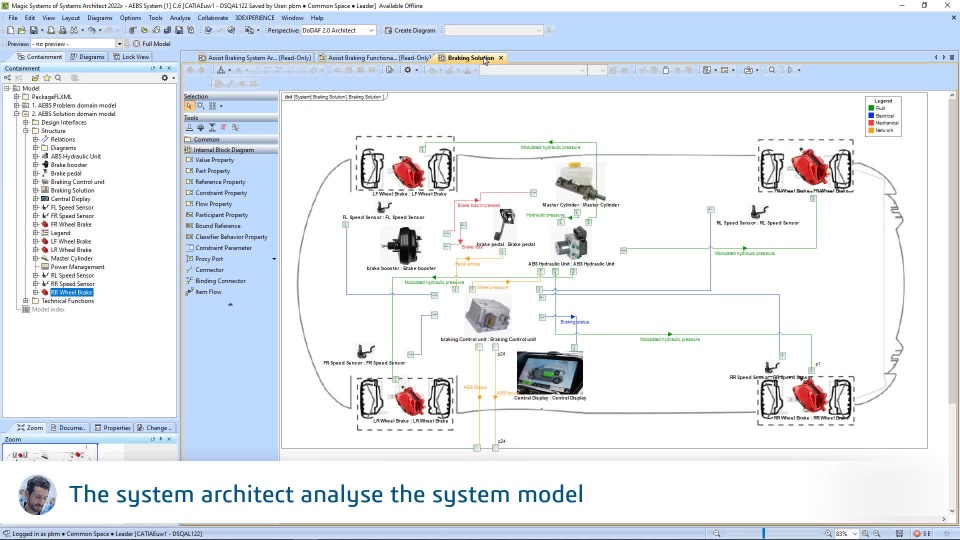This screenshot has height=540, width=960.
Task: Open the Analyze menu
Action: click(180, 18)
